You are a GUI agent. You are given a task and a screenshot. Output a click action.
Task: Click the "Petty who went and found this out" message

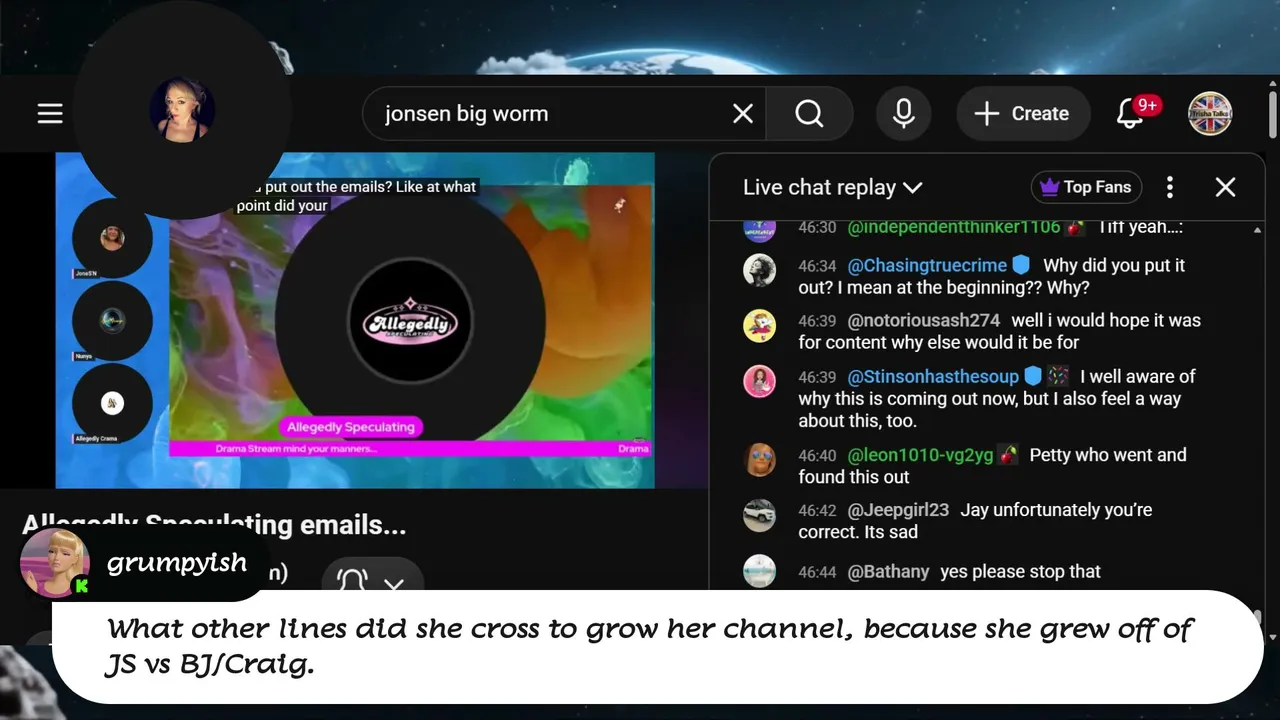992,466
